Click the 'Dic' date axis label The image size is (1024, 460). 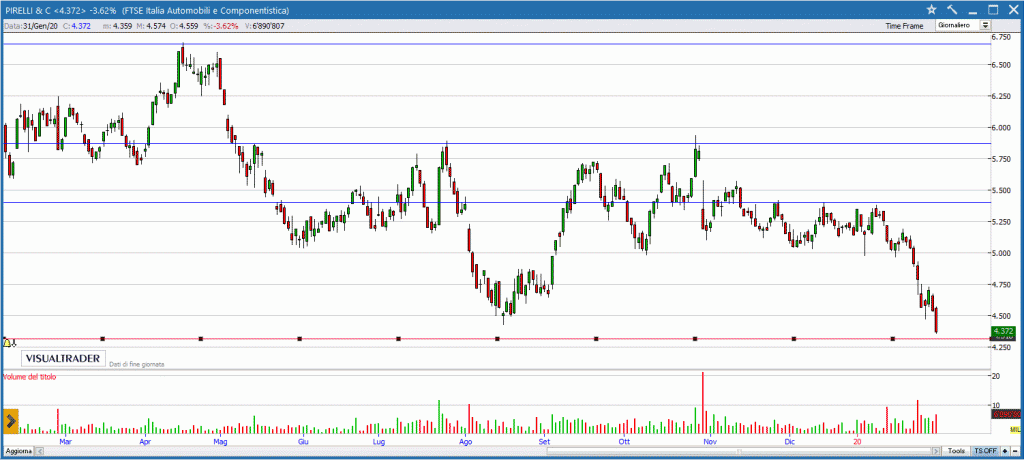pos(790,442)
